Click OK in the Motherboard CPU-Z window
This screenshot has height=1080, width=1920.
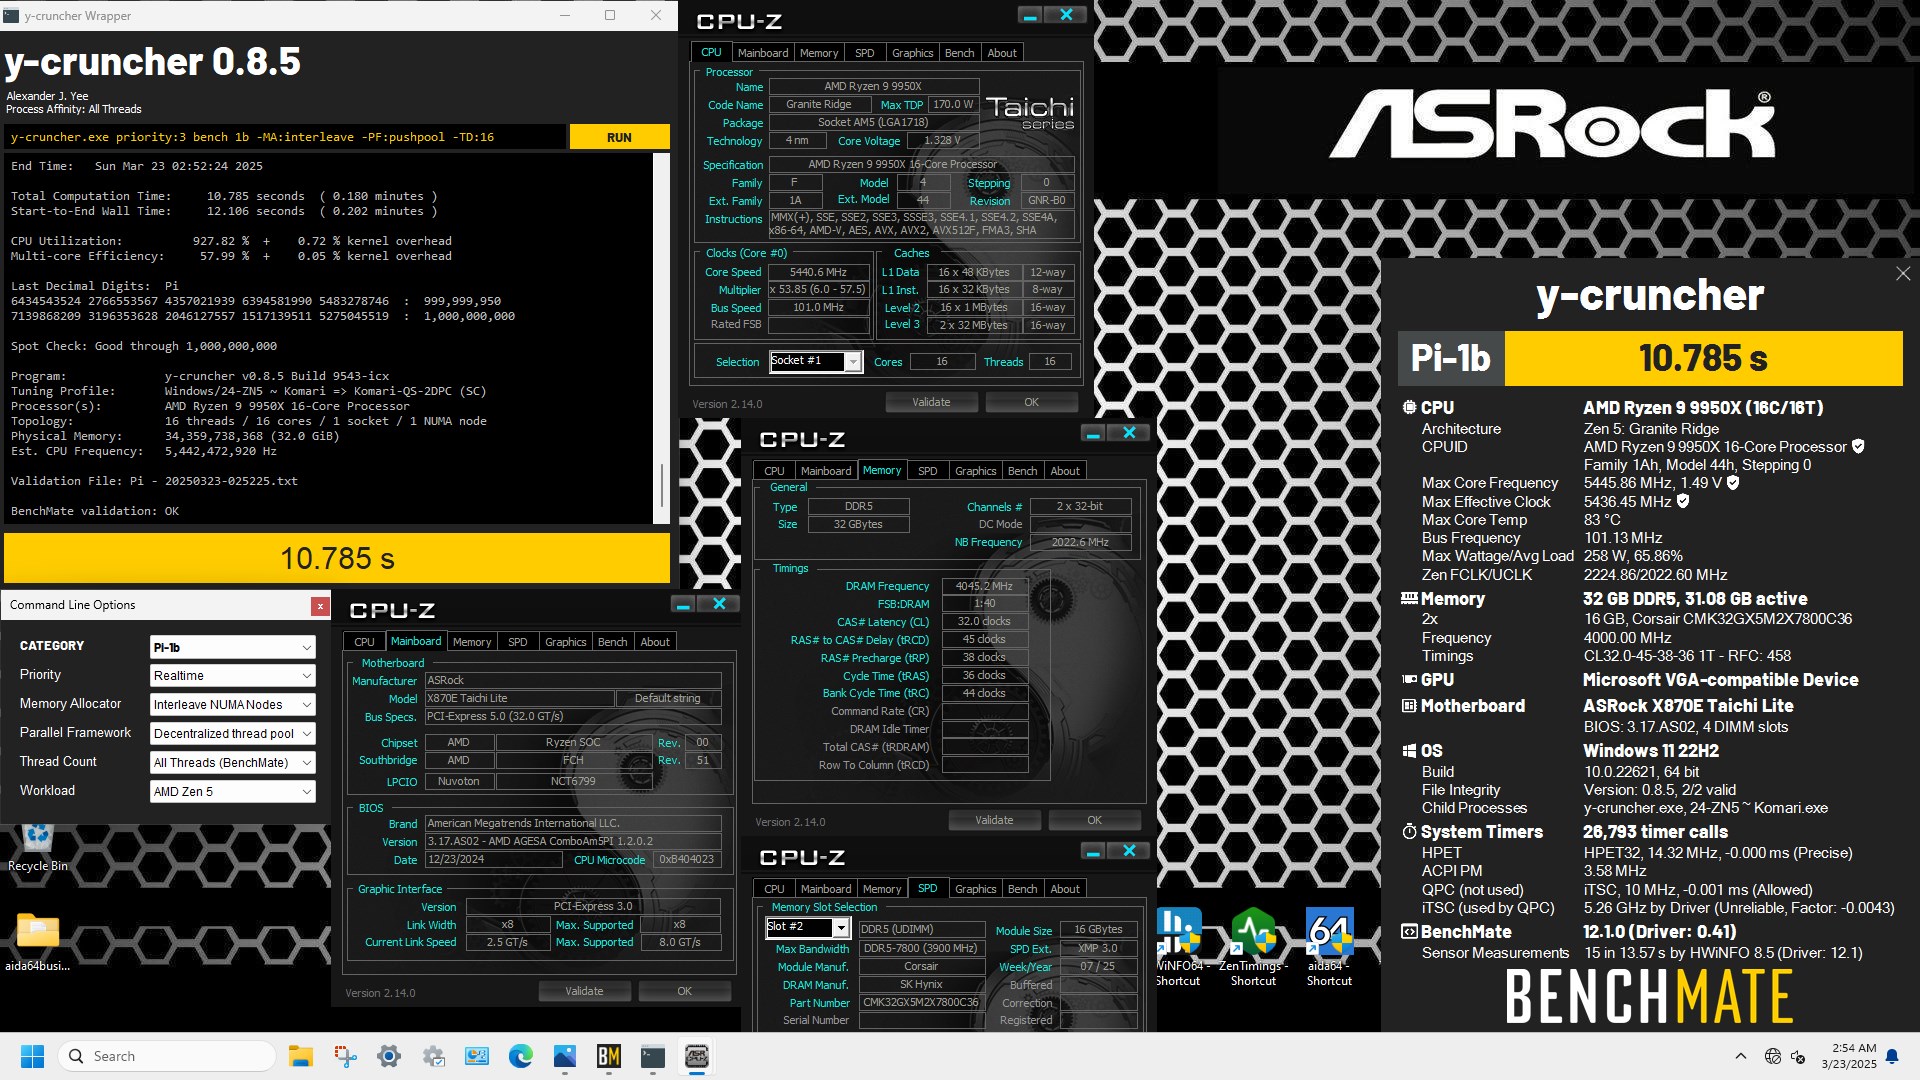click(684, 991)
